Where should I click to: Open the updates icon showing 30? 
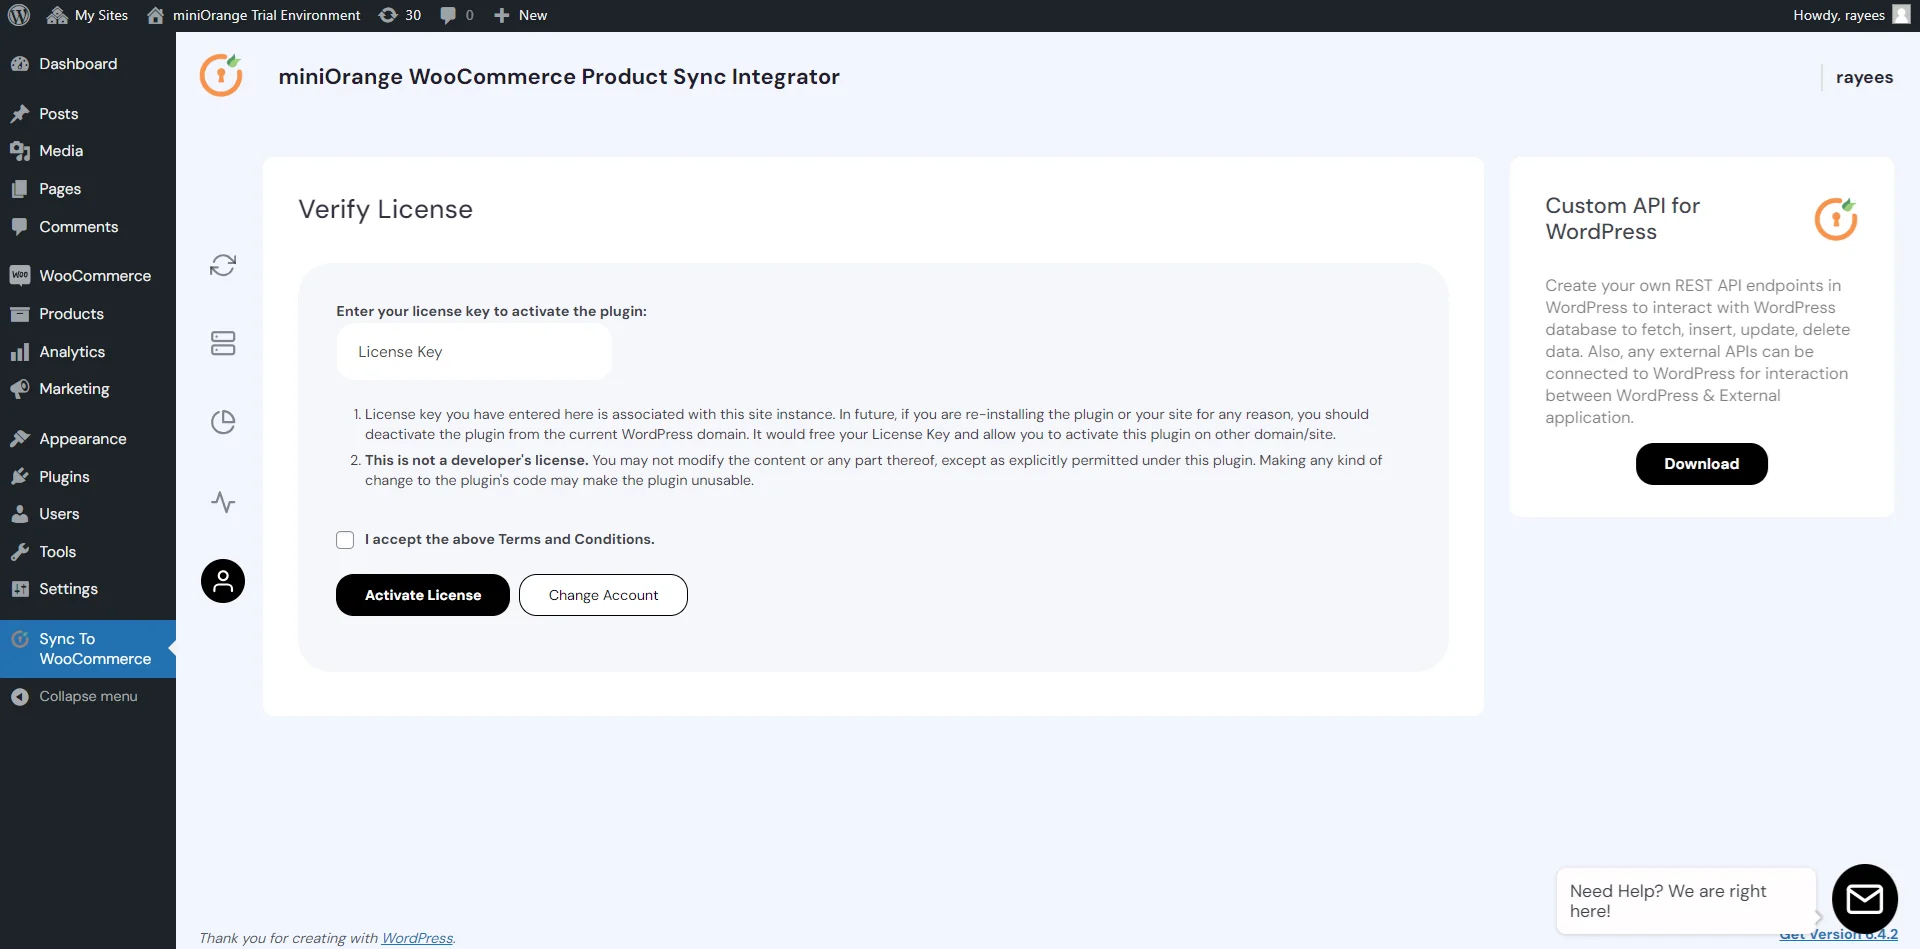pyautogui.click(x=400, y=15)
